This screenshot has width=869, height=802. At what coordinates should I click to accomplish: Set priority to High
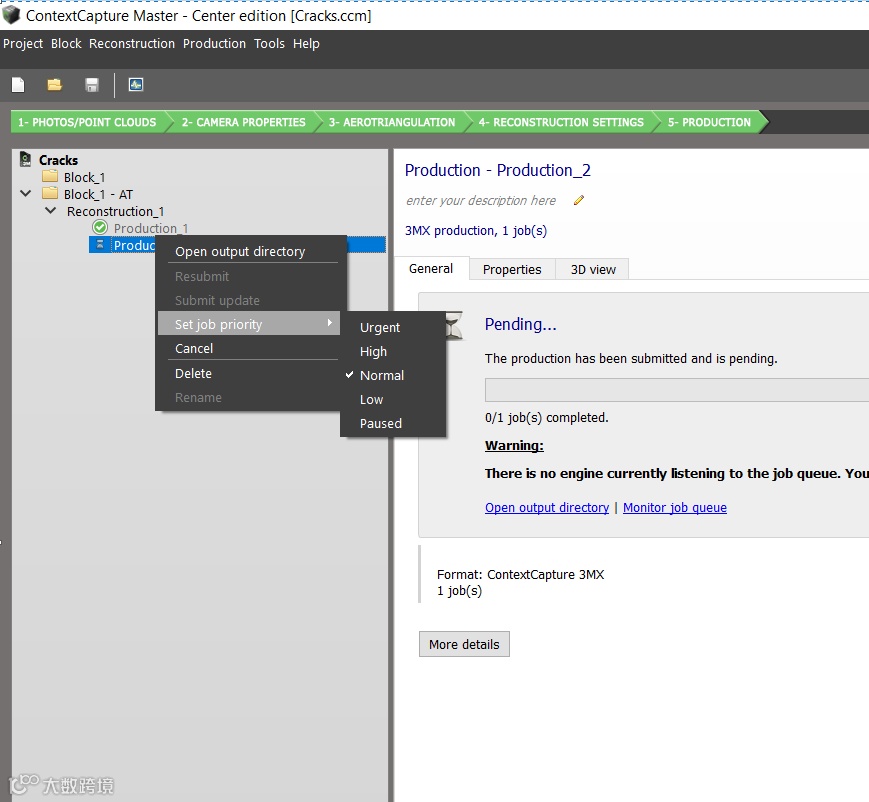[x=373, y=351]
